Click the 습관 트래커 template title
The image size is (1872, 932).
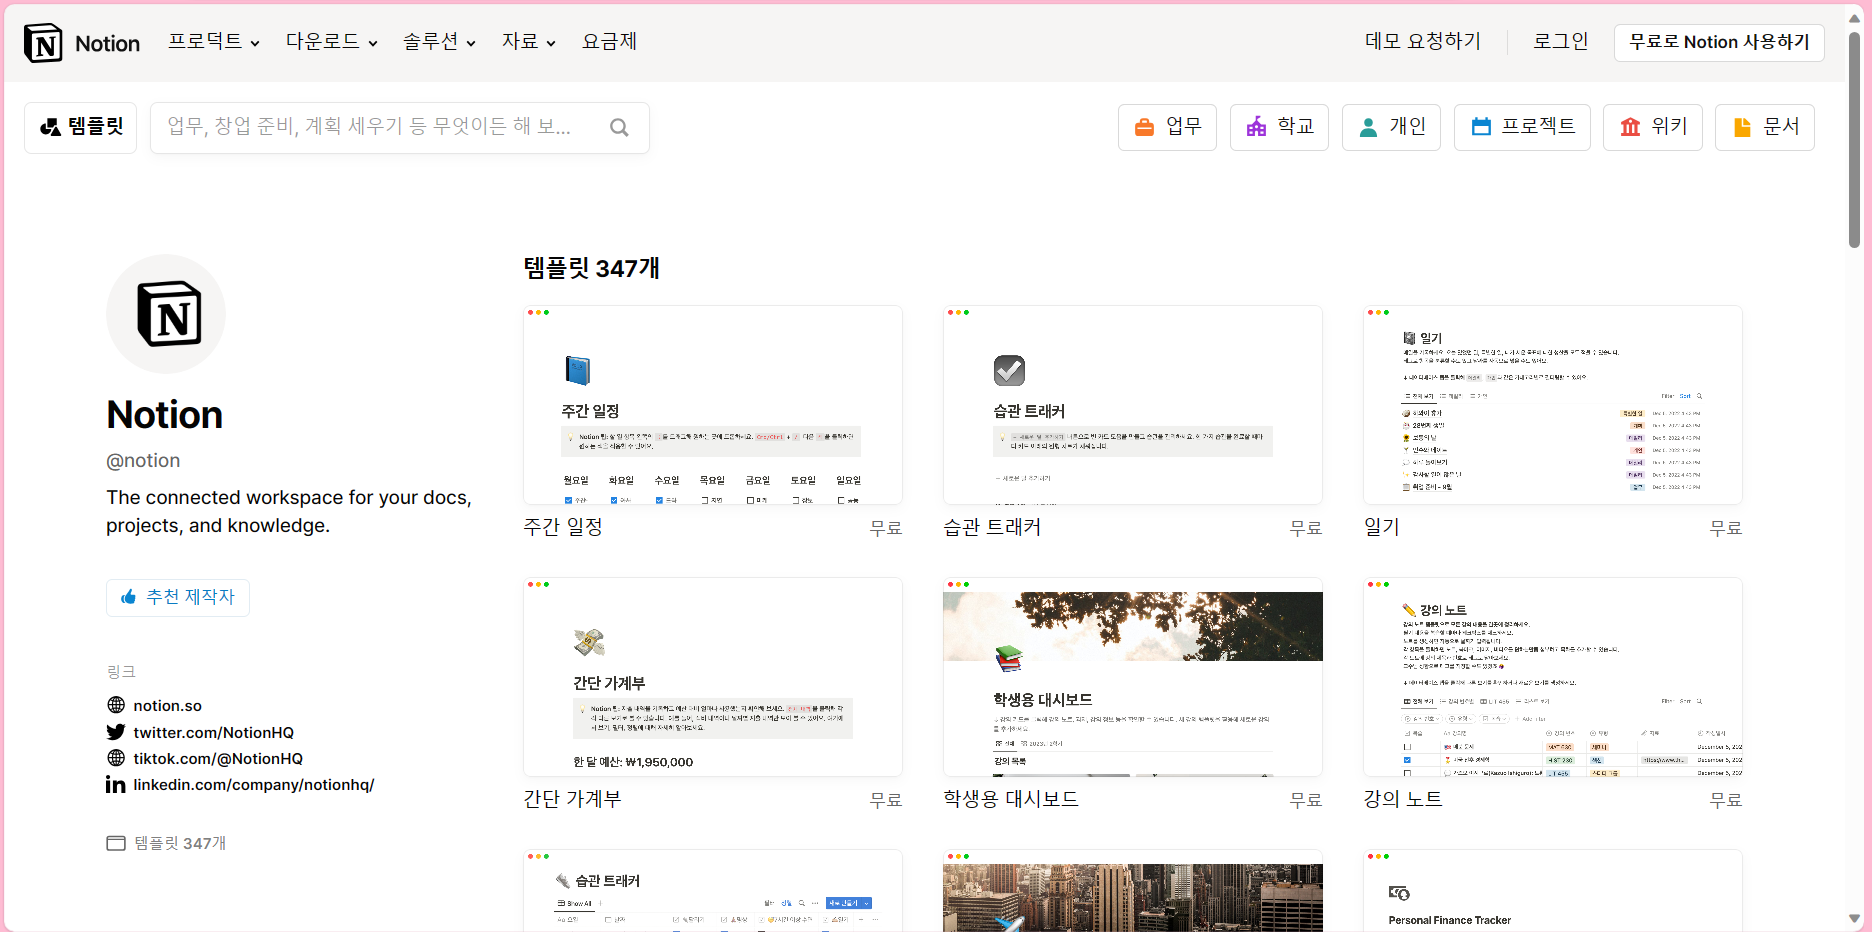(x=992, y=527)
